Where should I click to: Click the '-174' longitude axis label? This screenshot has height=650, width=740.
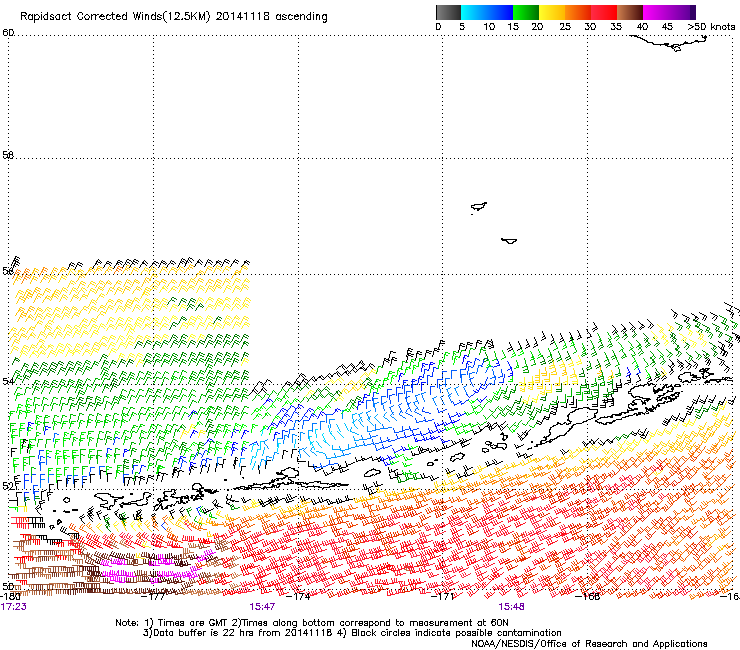pyautogui.click(x=299, y=596)
